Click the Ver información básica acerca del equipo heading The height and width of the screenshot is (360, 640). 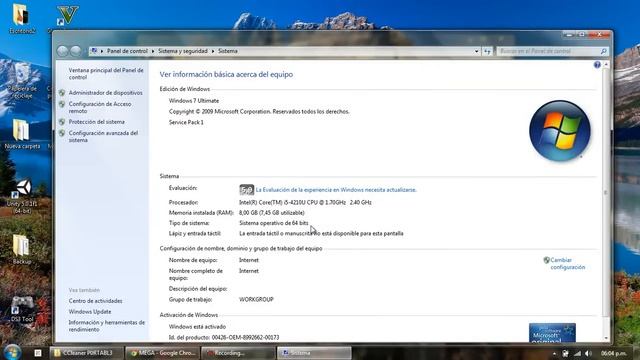(x=226, y=74)
